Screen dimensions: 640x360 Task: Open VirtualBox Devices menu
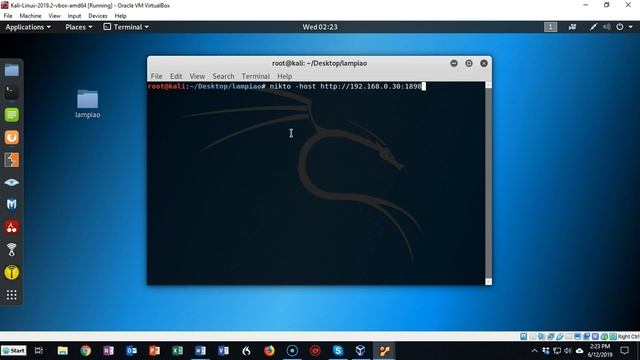98,16
